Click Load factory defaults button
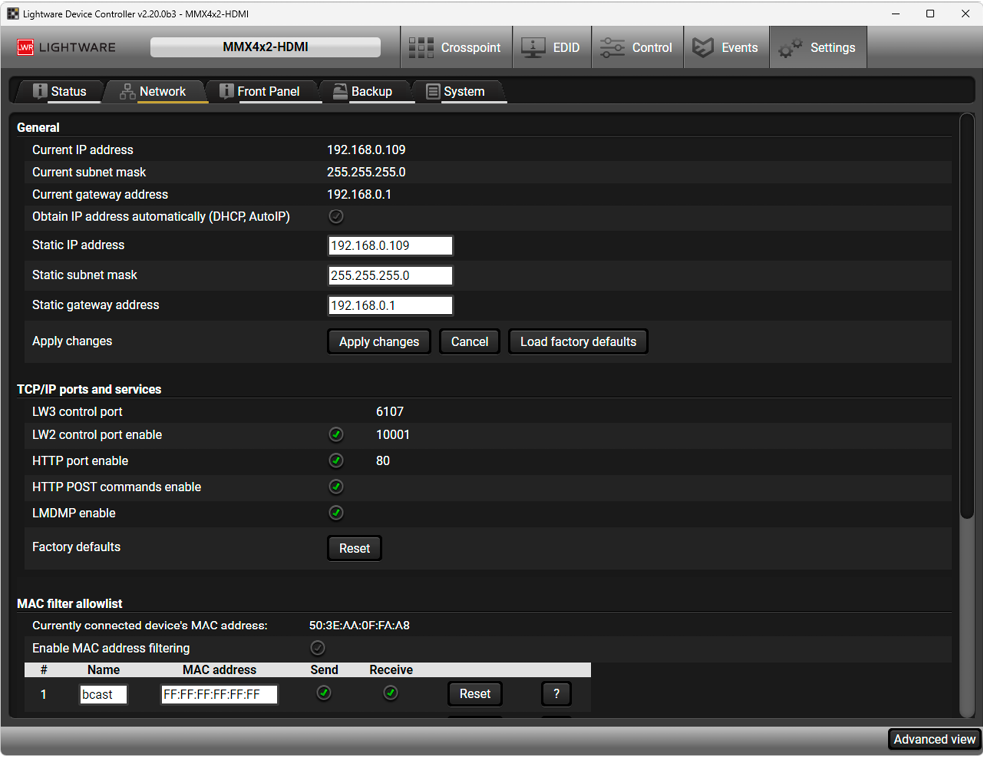The width and height of the screenshot is (983, 757). 578,342
